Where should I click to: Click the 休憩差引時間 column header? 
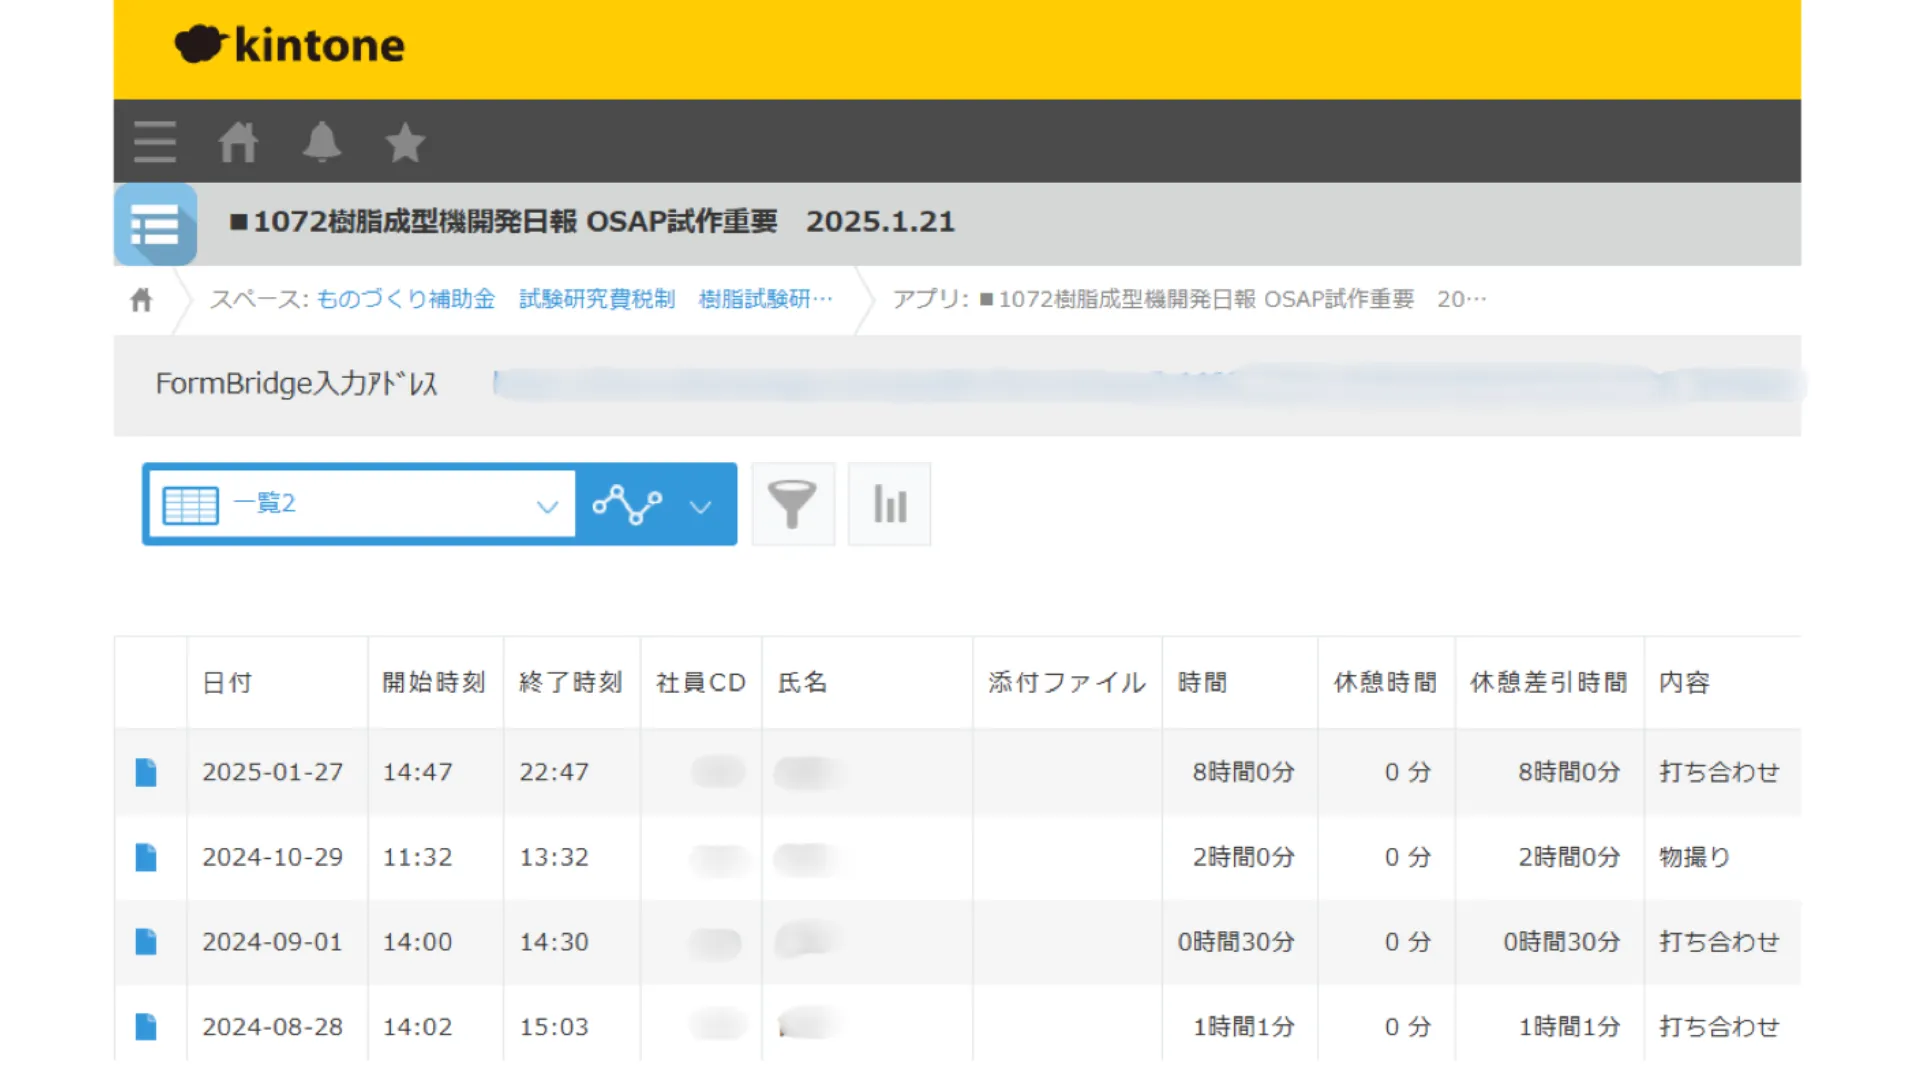pos(1548,683)
